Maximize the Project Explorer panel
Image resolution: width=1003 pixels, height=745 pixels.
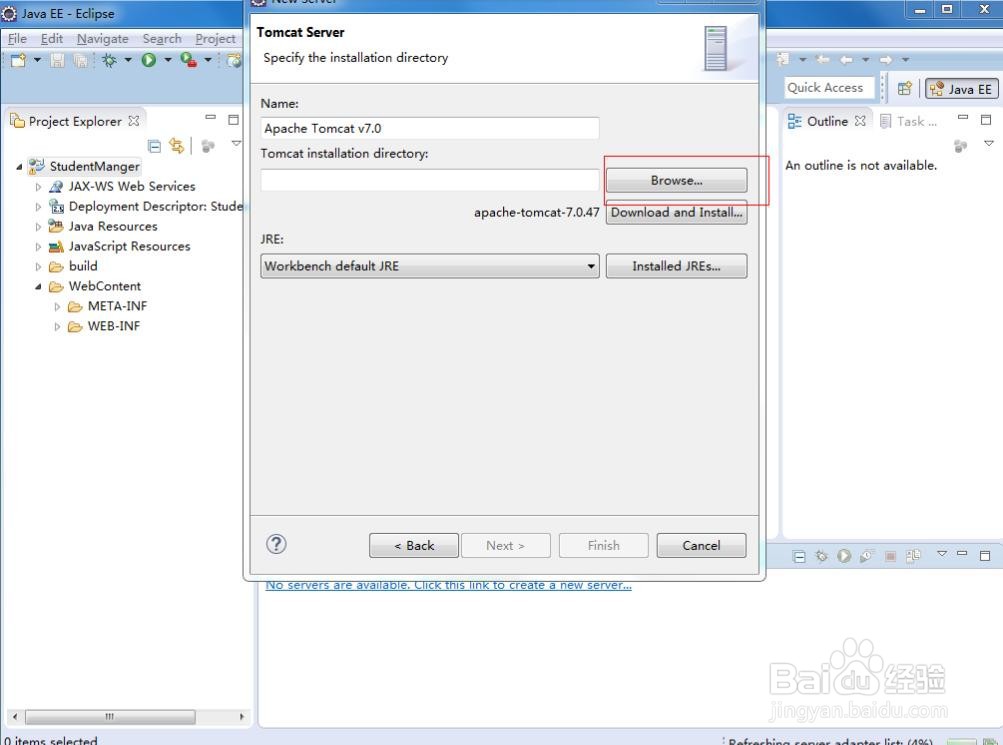pyautogui.click(x=233, y=120)
